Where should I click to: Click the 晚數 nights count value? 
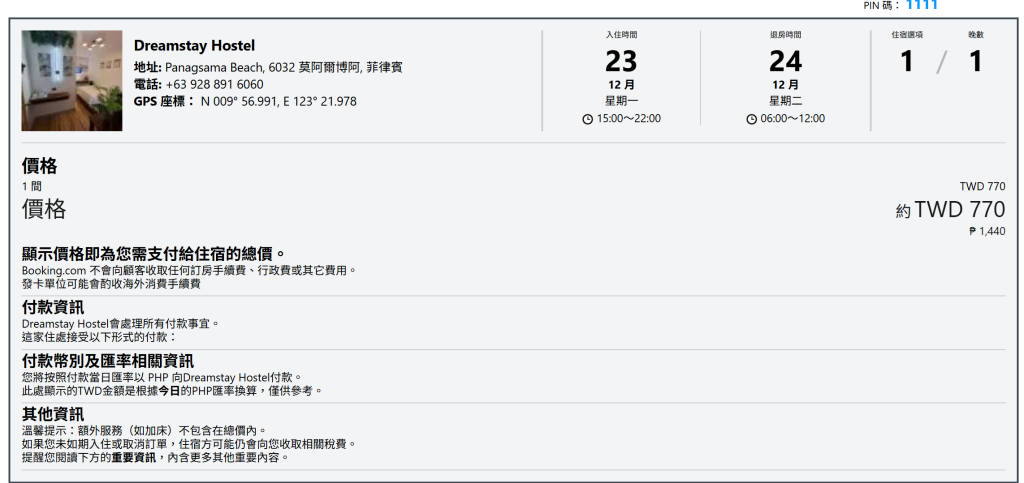pyautogui.click(x=976, y=61)
